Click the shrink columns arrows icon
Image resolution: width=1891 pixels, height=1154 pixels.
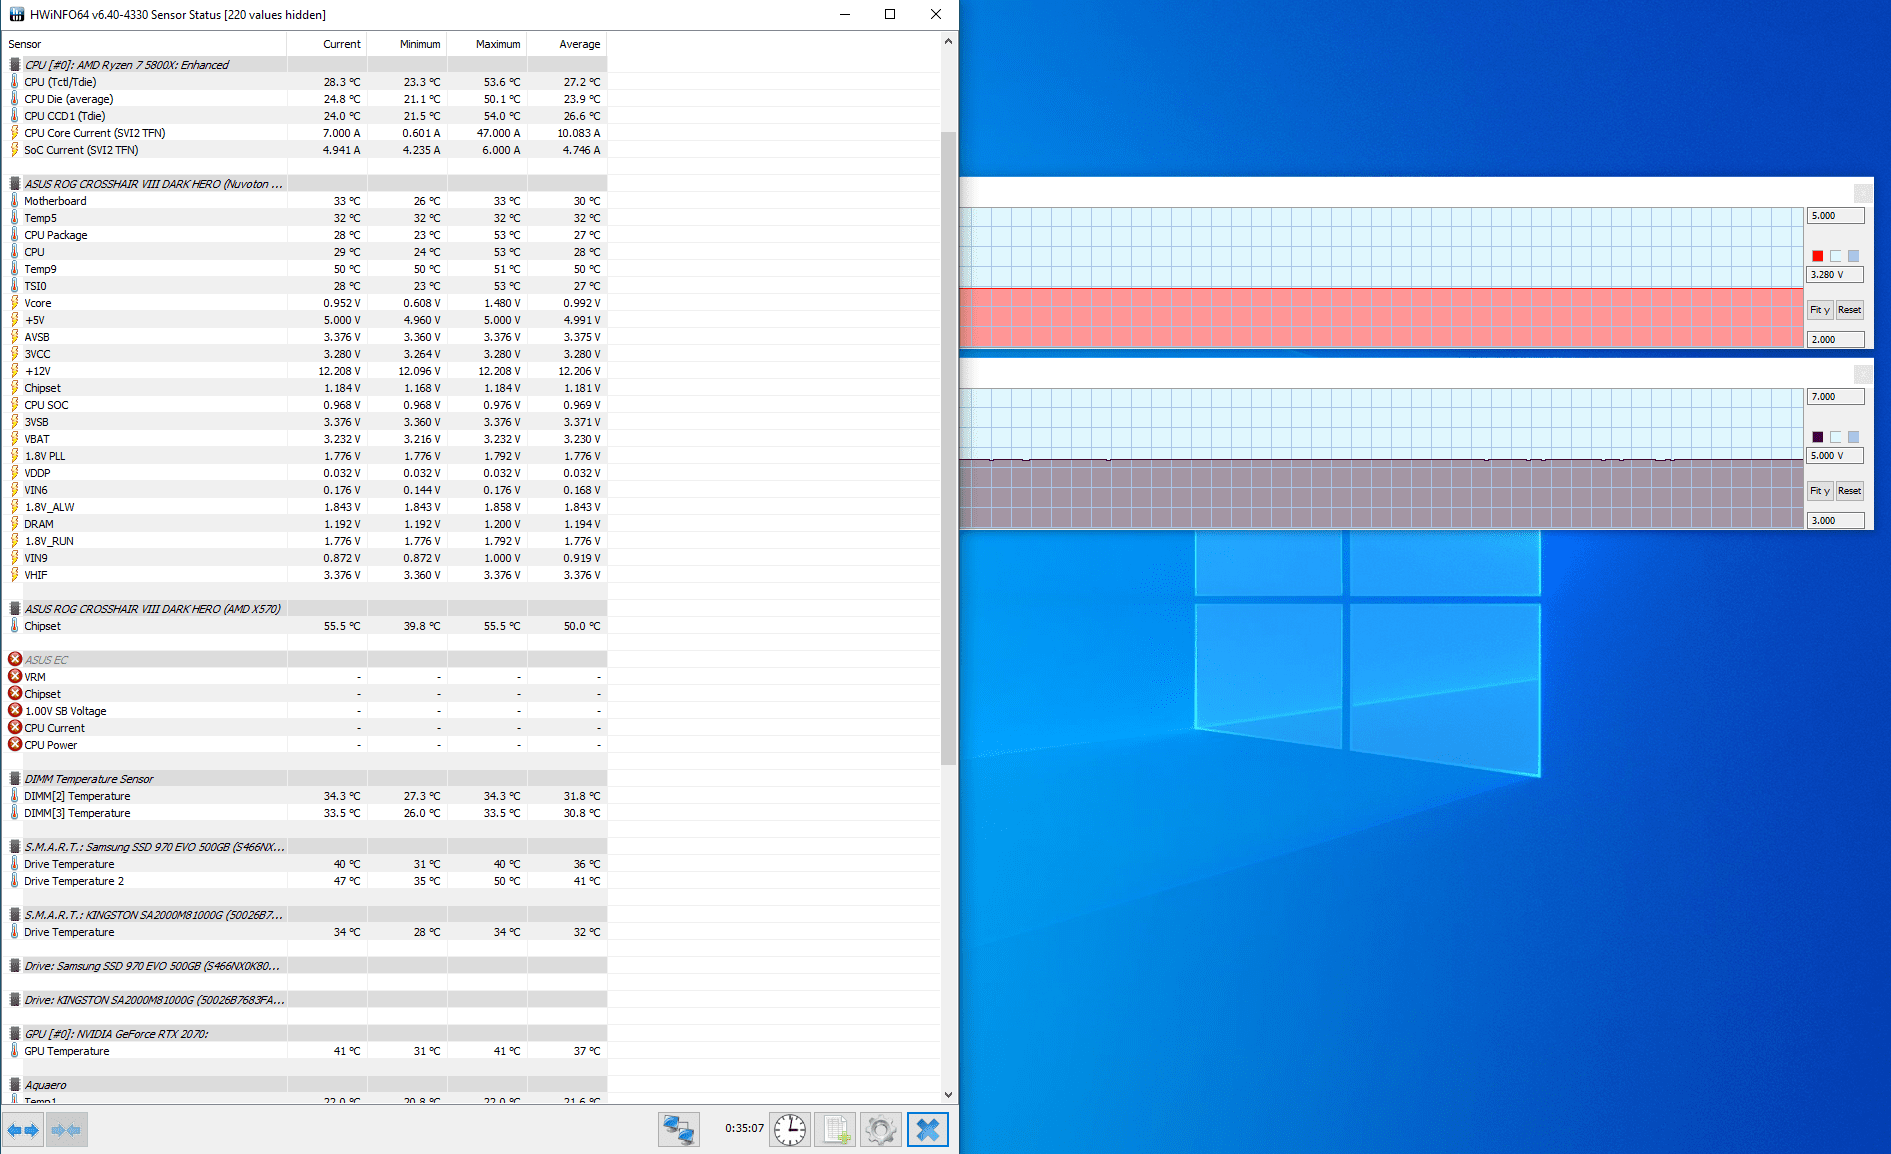pyautogui.click(x=66, y=1130)
